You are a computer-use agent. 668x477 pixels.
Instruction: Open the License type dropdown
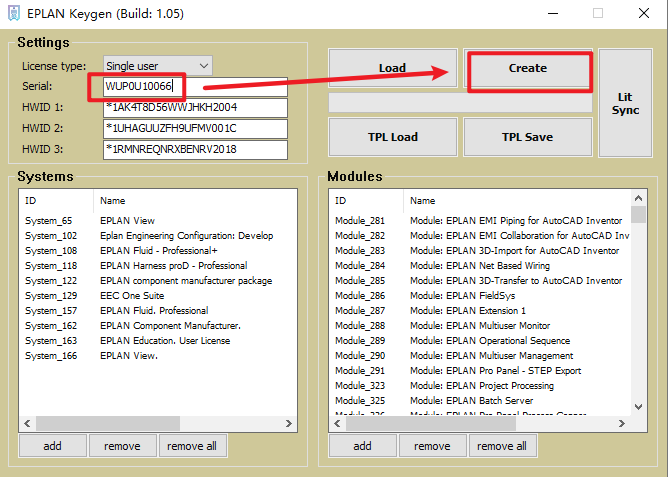[157, 66]
